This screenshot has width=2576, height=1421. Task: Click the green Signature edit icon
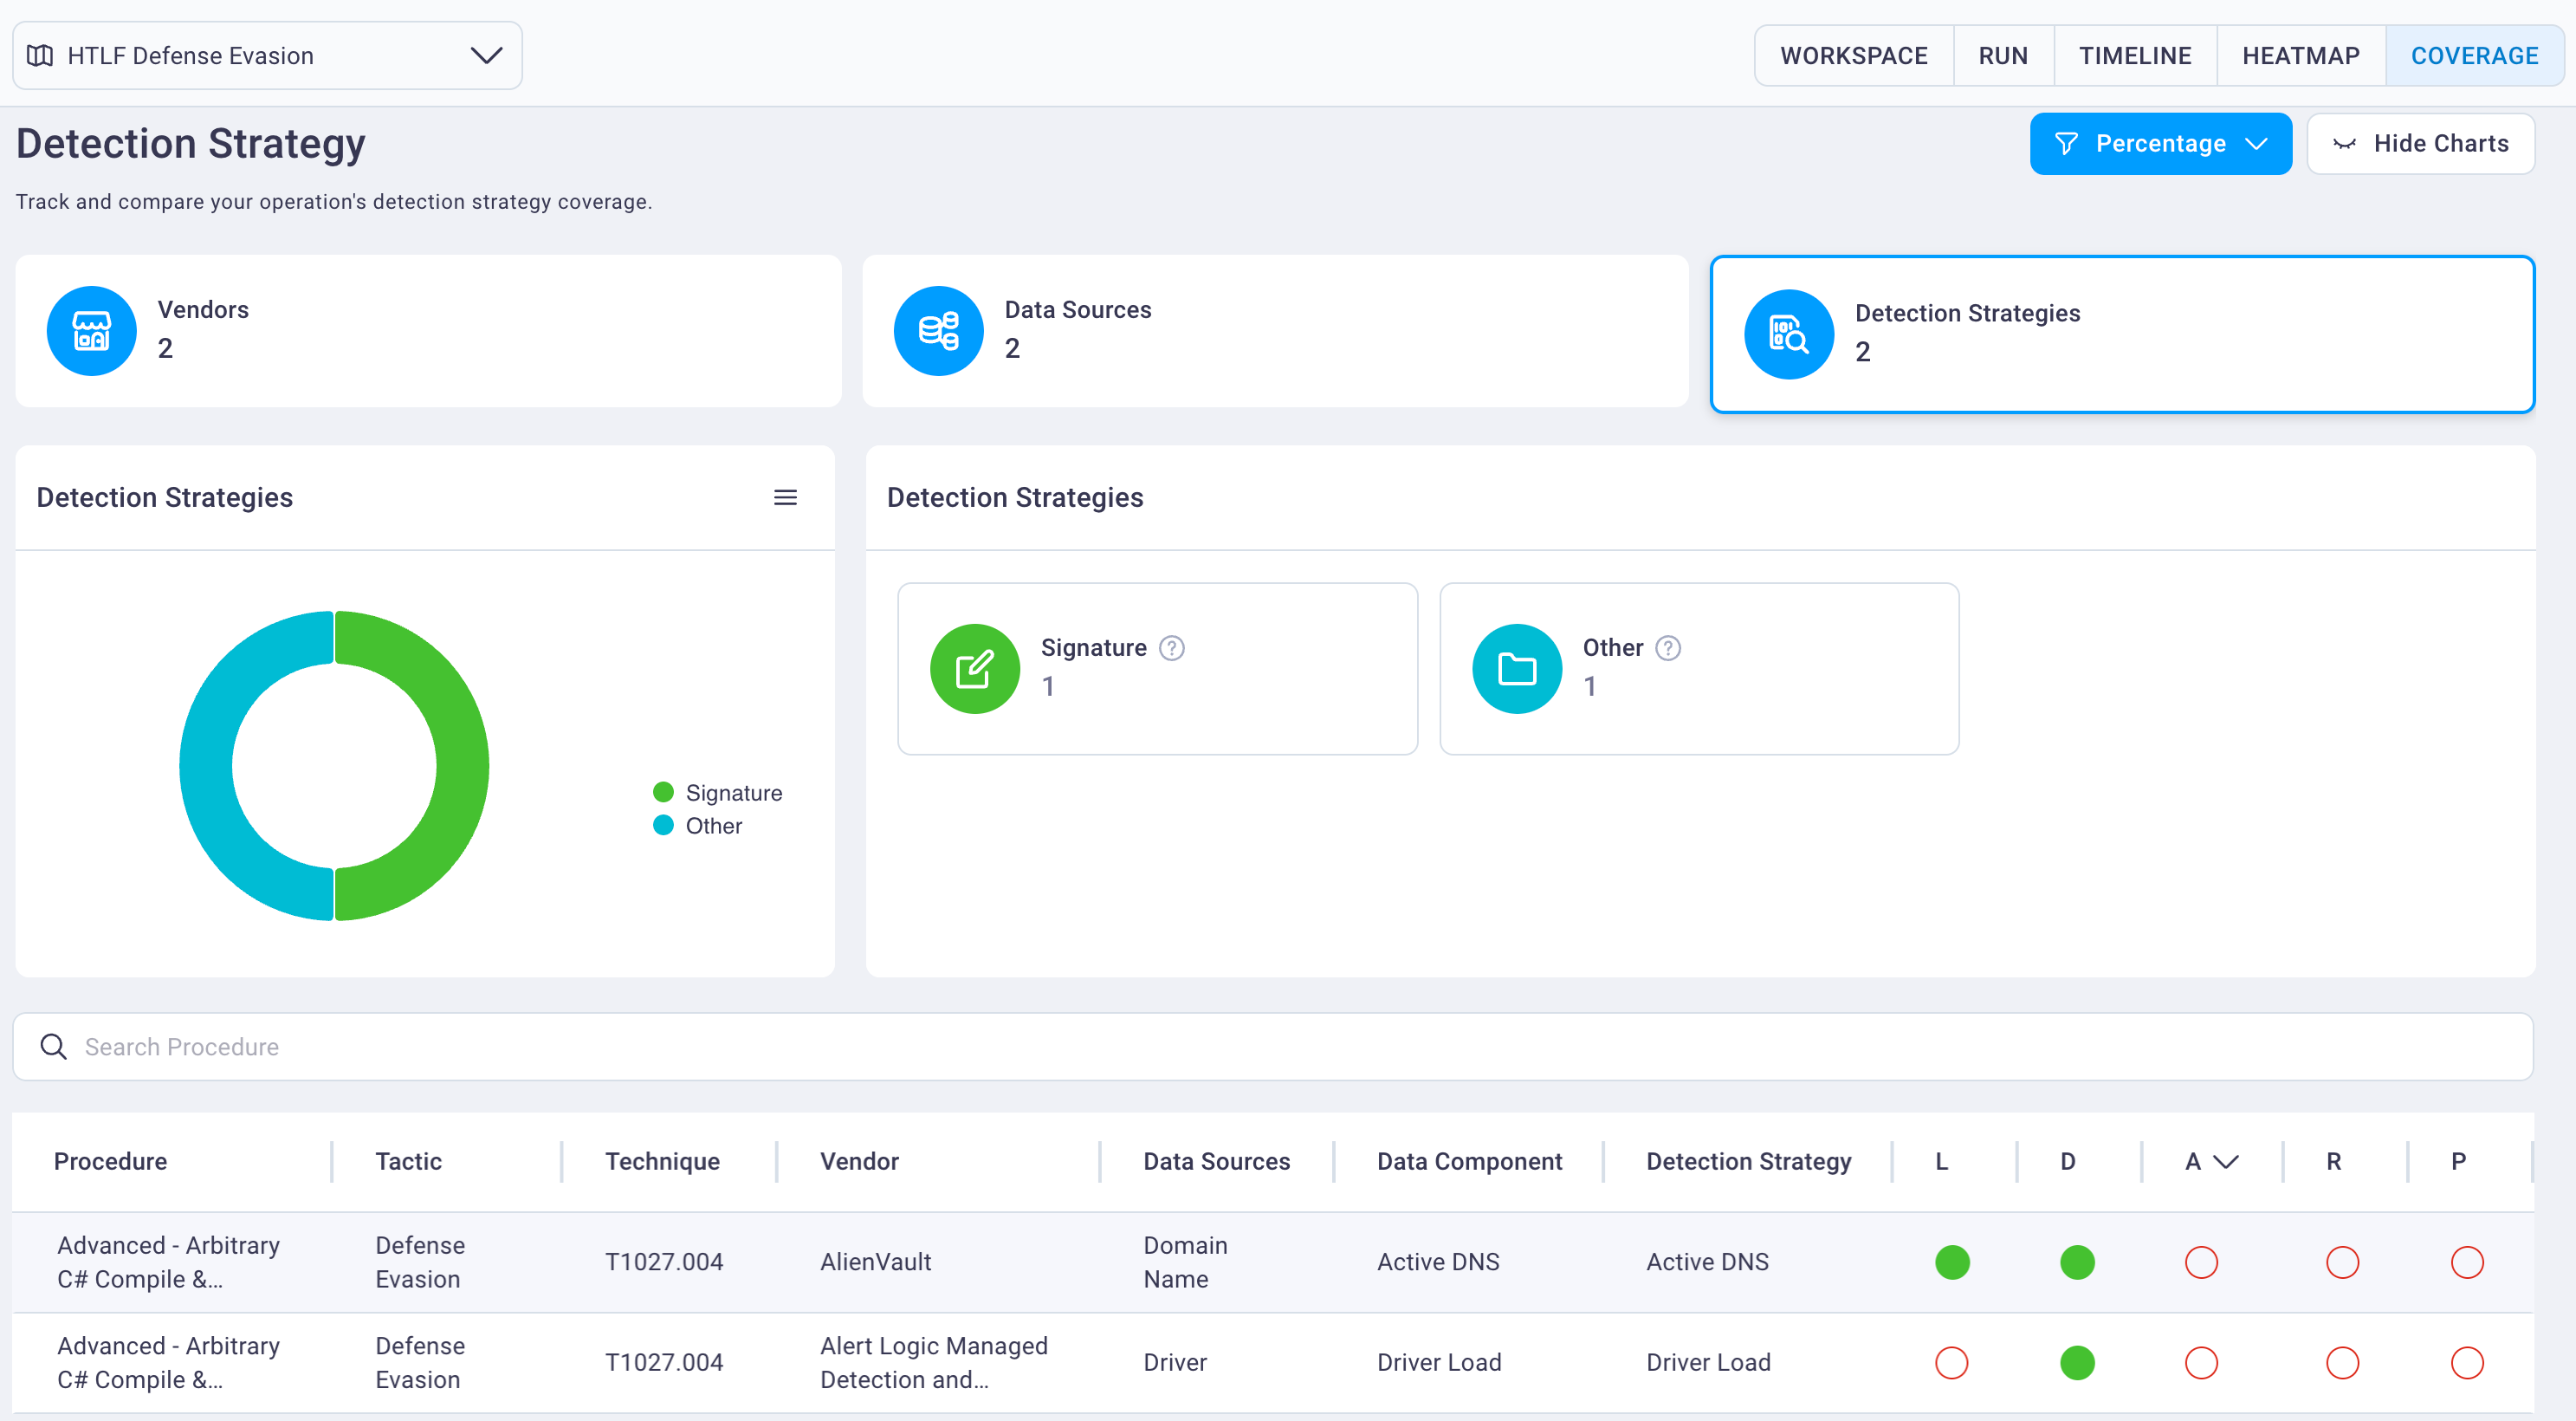[x=974, y=669]
